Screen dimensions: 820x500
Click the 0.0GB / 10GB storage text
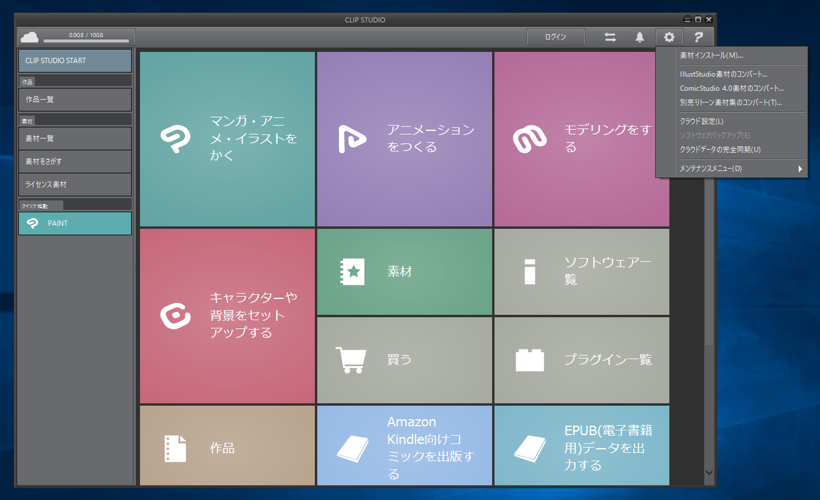pos(86,35)
